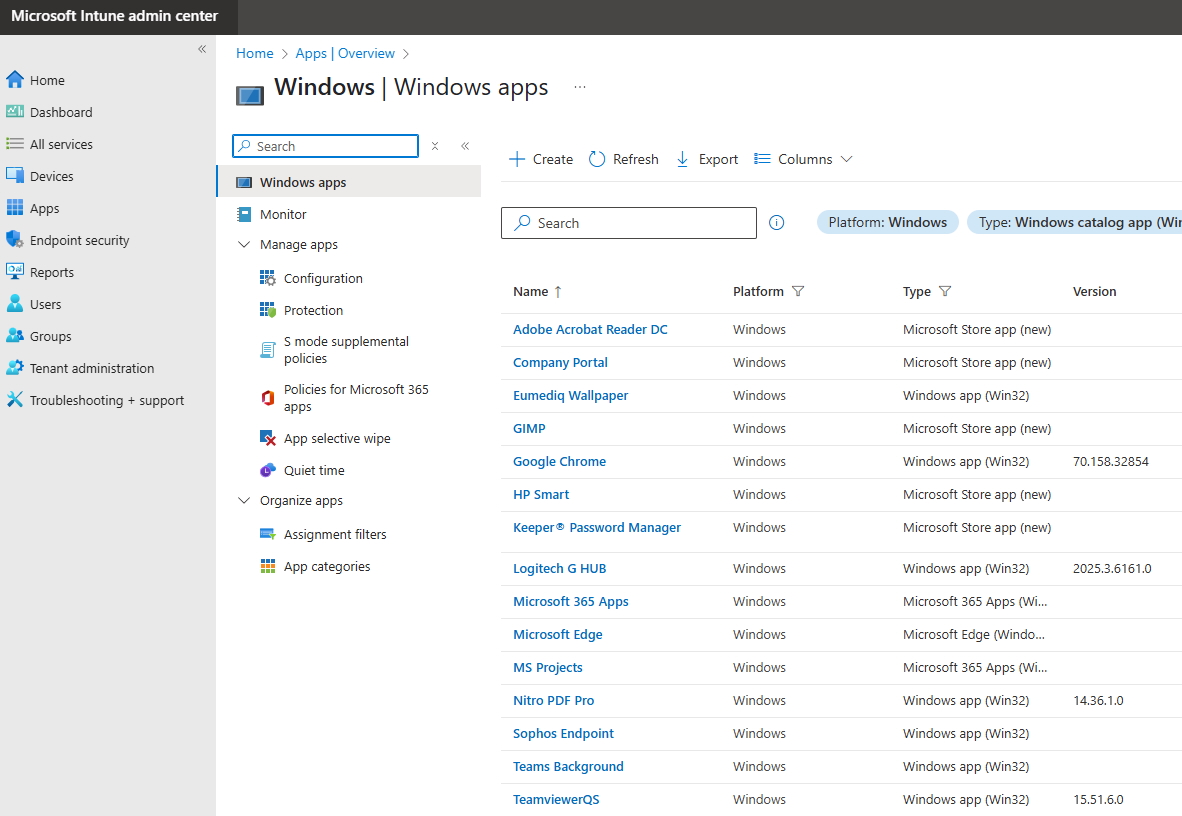Click the Home icon in left sidebar
The height and width of the screenshot is (816, 1182).
[14, 80]
